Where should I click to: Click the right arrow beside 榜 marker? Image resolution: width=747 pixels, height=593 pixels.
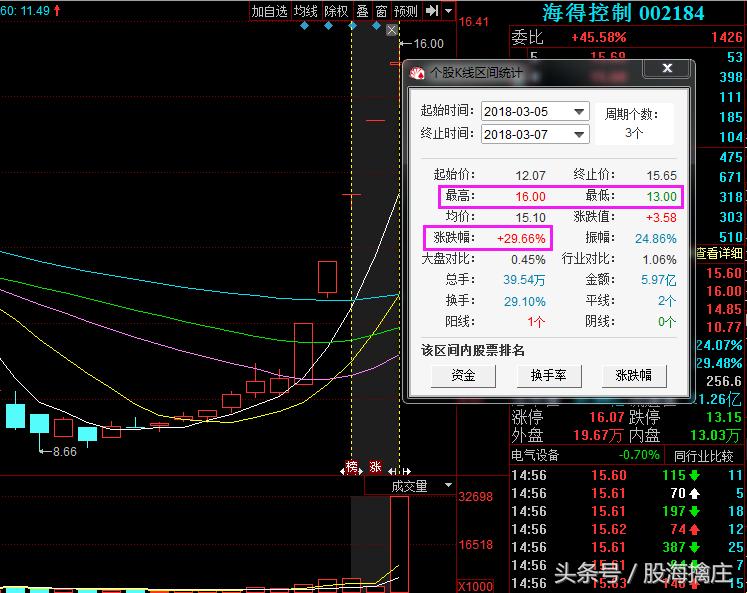click(x=361, y=471)
